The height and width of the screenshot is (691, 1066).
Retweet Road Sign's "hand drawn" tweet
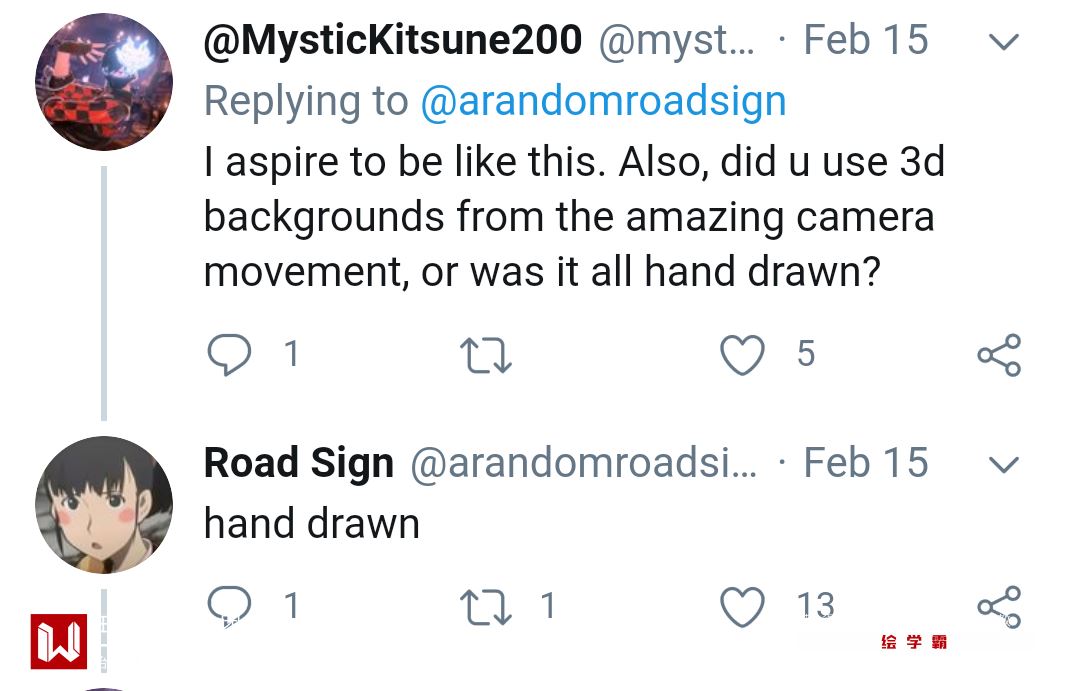[x=485, y=606]
